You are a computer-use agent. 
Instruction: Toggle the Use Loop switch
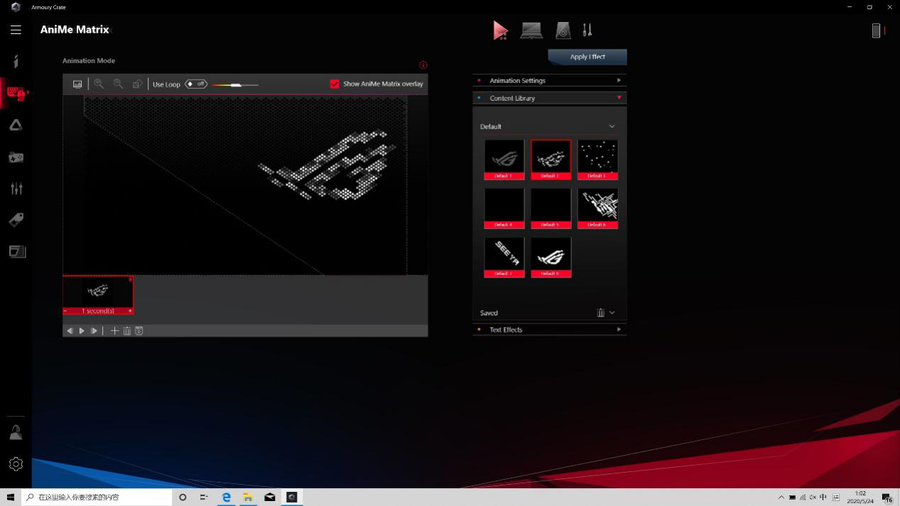point(196,84)
